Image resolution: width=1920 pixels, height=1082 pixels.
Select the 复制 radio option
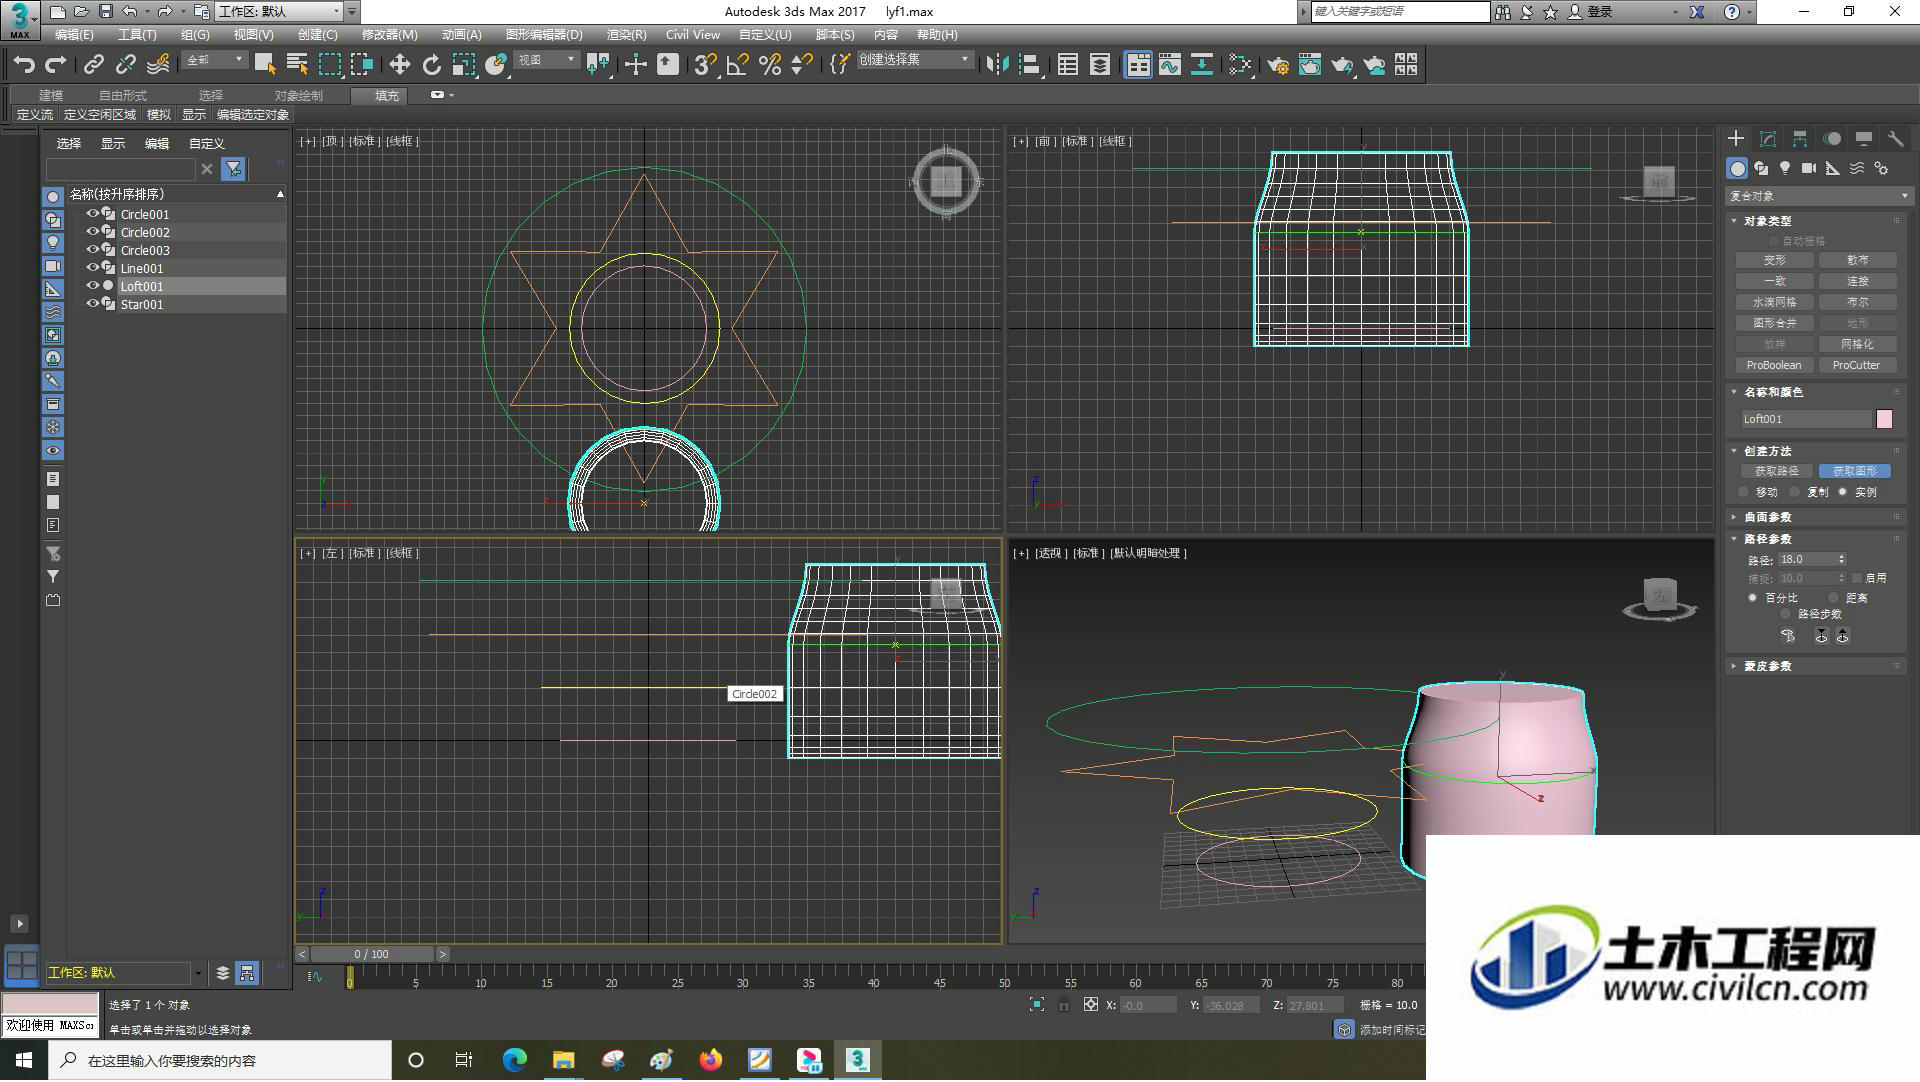pyautogui.click(x=1795, y=492)
